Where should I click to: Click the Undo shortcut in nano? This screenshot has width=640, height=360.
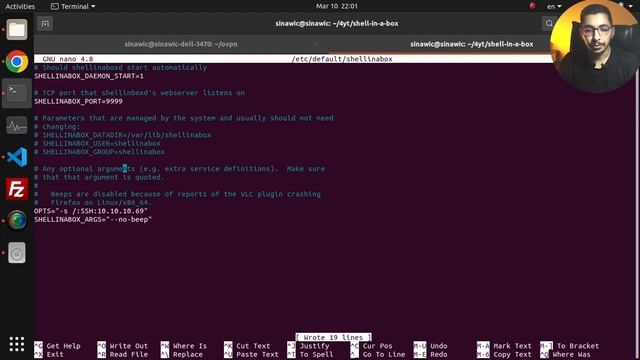[431, 346]
